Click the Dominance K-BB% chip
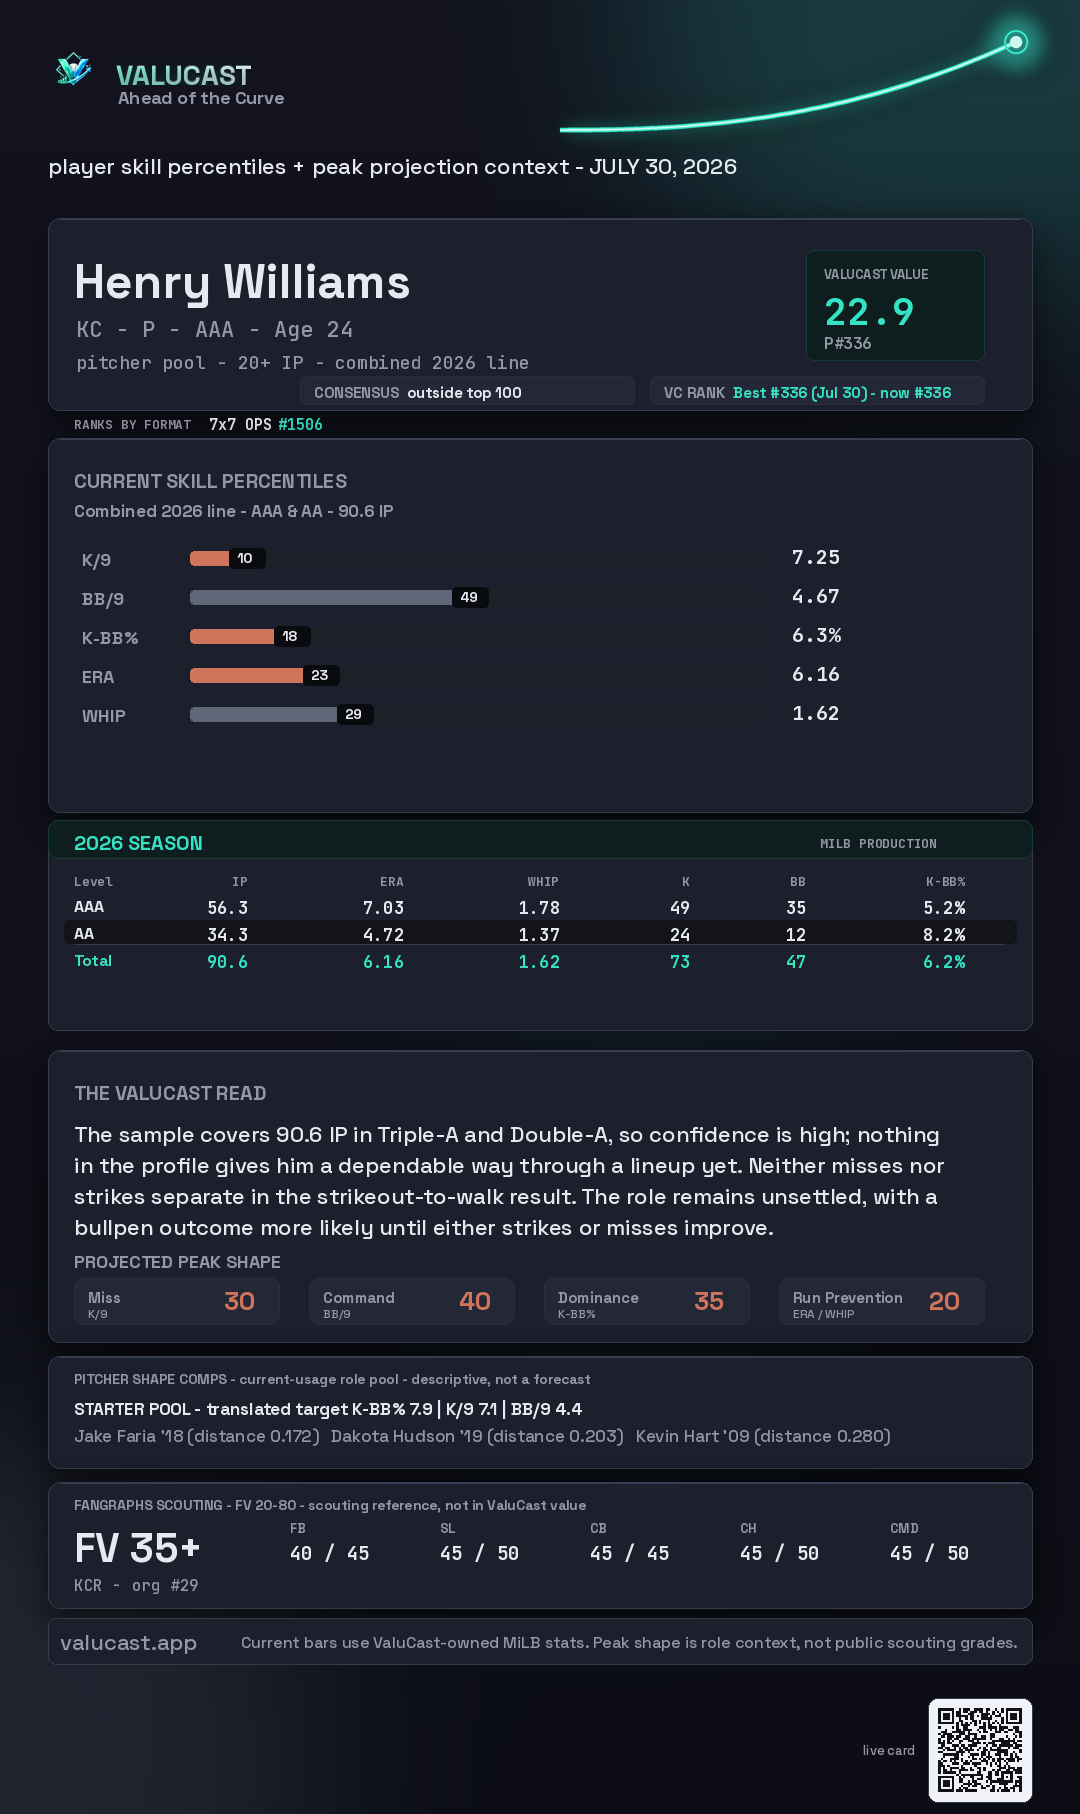 tap(647, 1301)
